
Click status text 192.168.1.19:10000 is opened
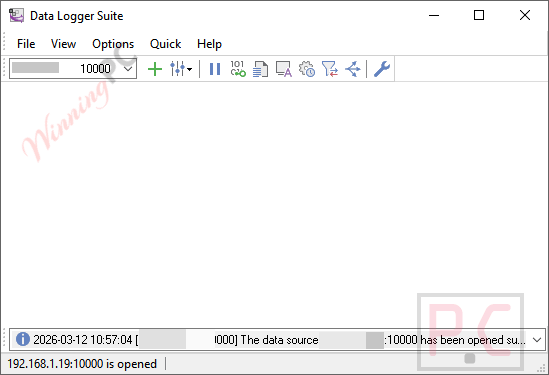(82, 364)
